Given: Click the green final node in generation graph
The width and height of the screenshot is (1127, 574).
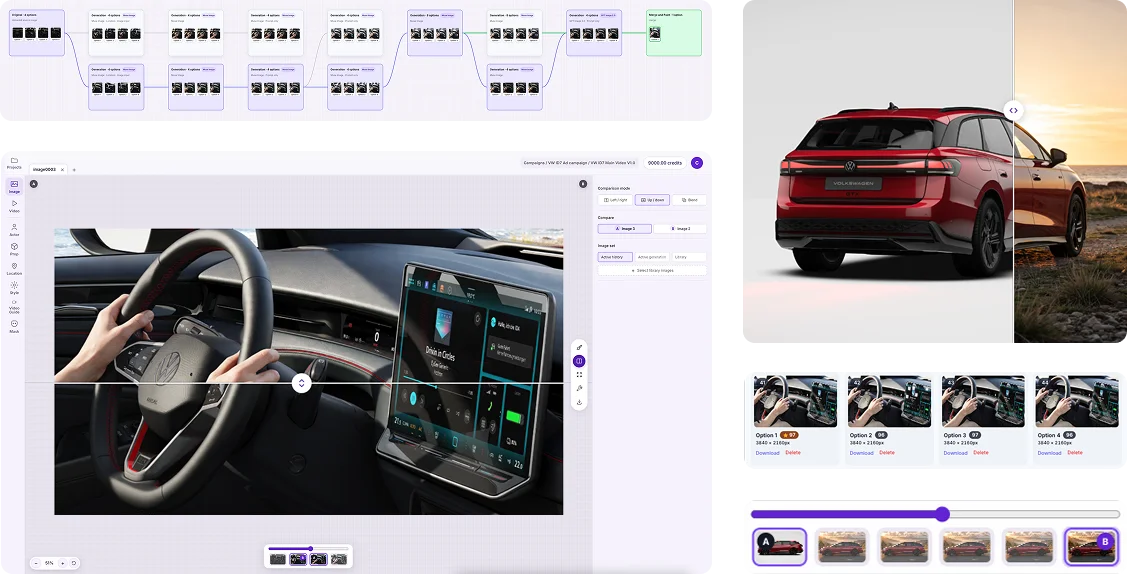Looking at the screenshot, I should tap(673, 32).
